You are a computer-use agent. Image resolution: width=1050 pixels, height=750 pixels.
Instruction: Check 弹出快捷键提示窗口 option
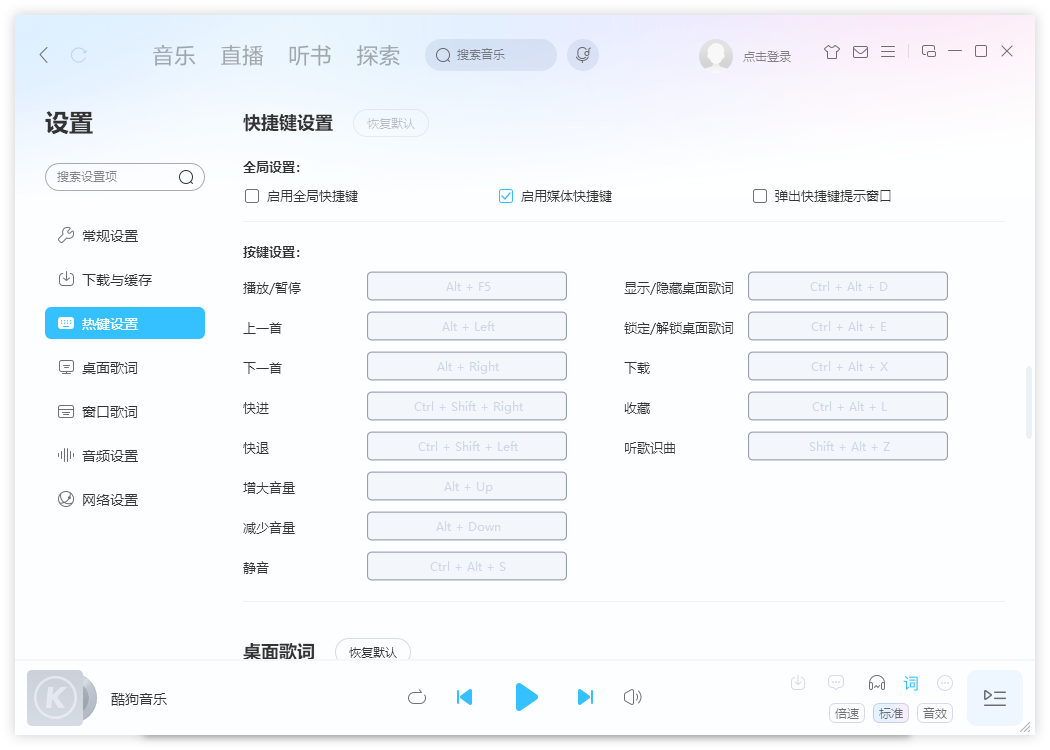coord(759,196)
